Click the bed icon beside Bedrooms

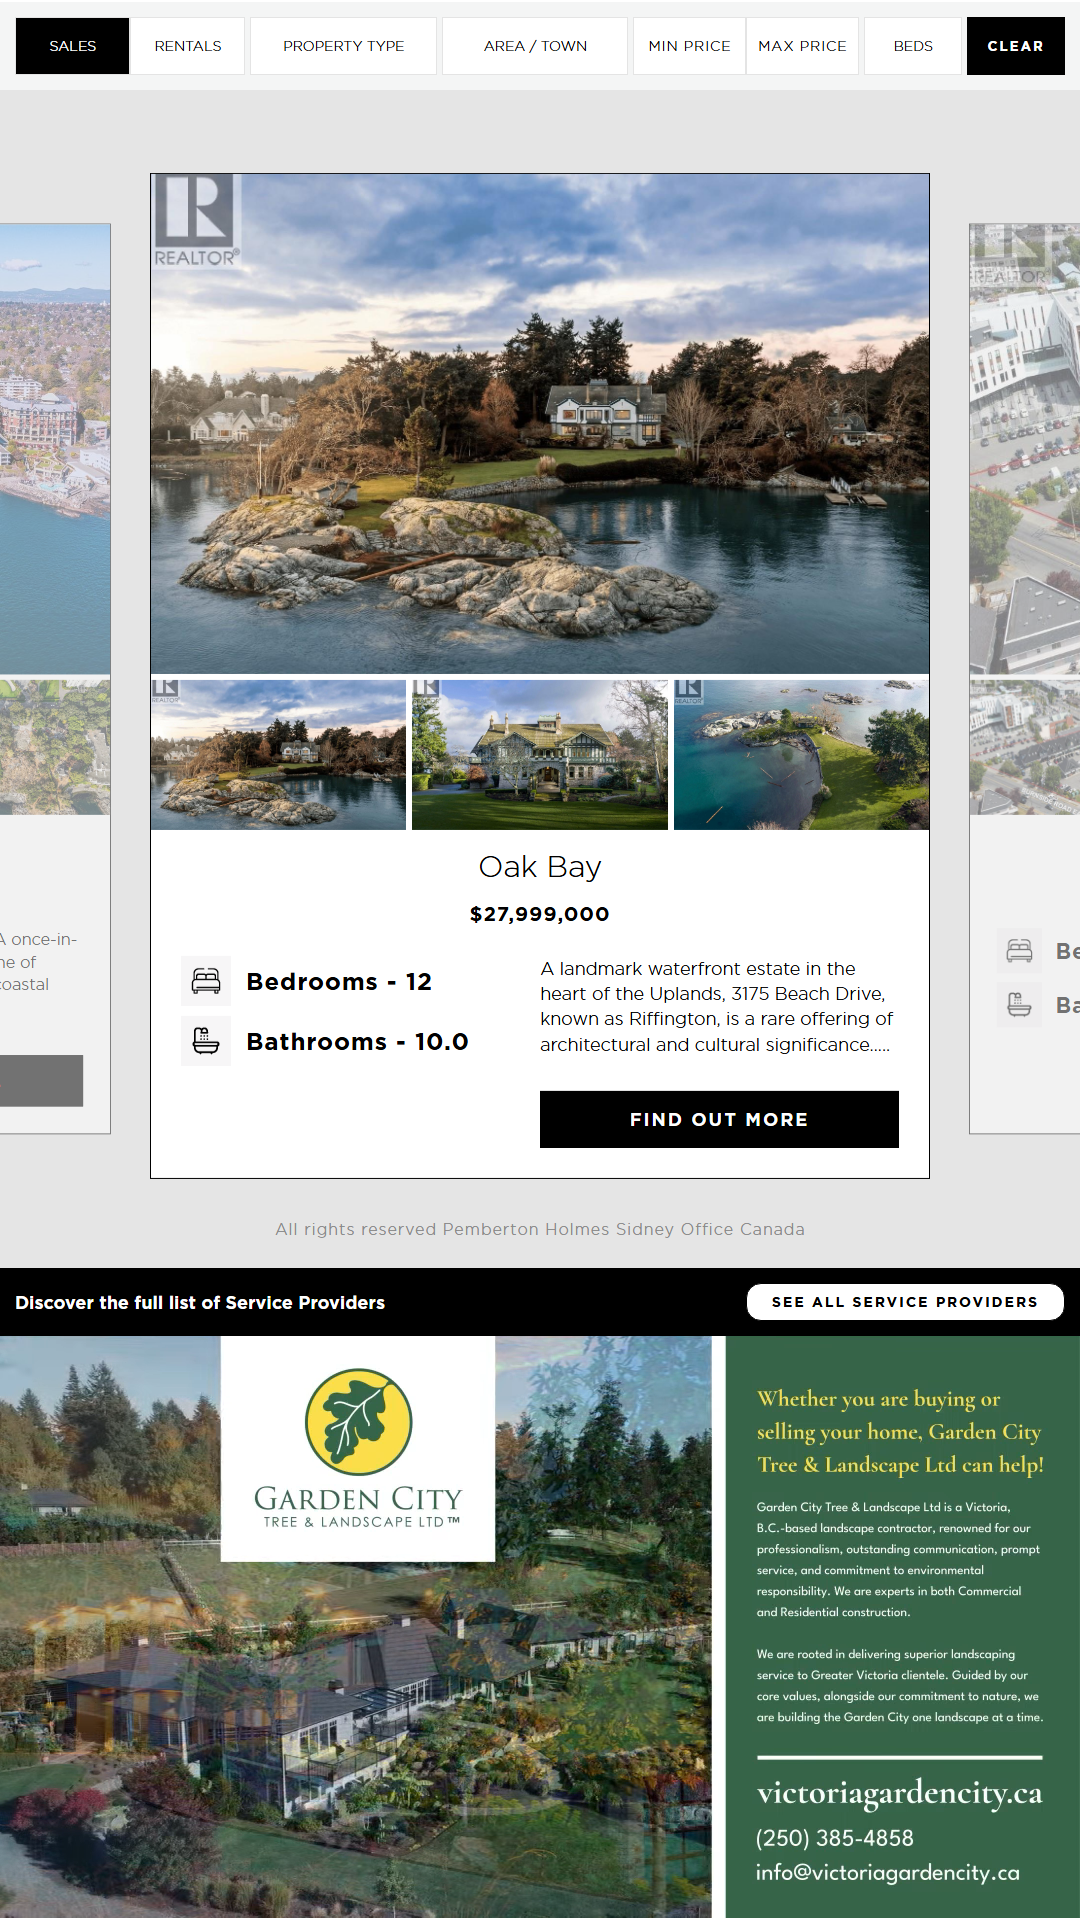[206, 981]
